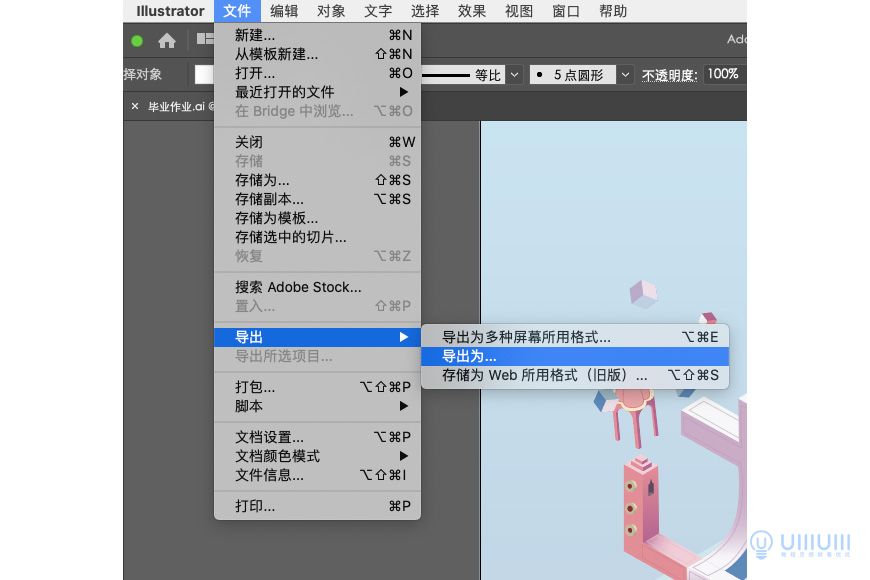Open the 窗口 menu
Image resolution: width=870 pixels, height=580 pixels.
(564, 11)
